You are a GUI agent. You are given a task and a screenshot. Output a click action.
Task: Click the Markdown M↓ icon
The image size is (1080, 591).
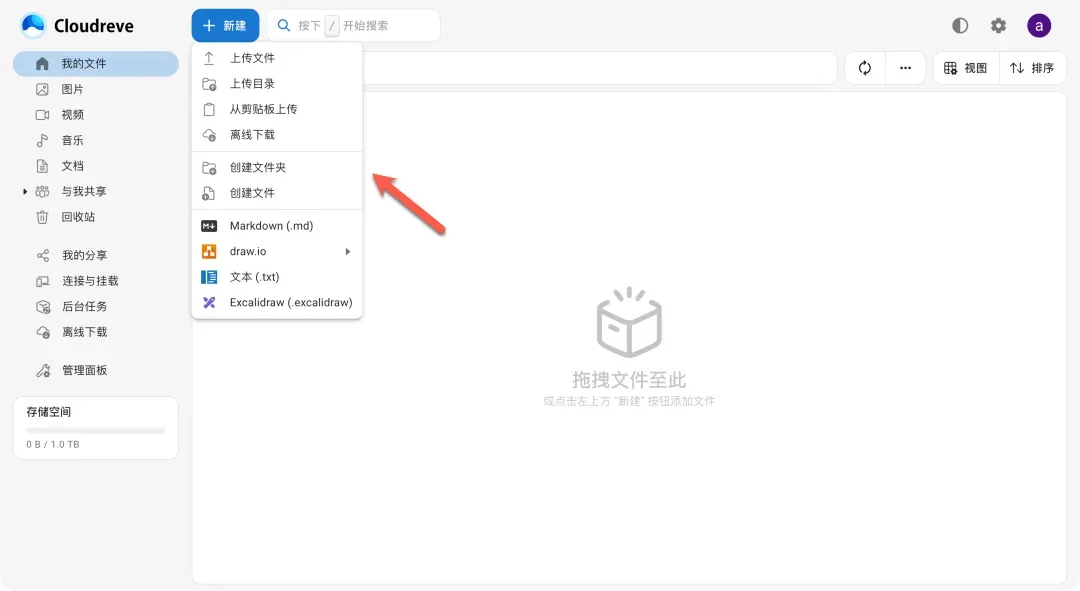pyautogui.click(x=209, y=226)
